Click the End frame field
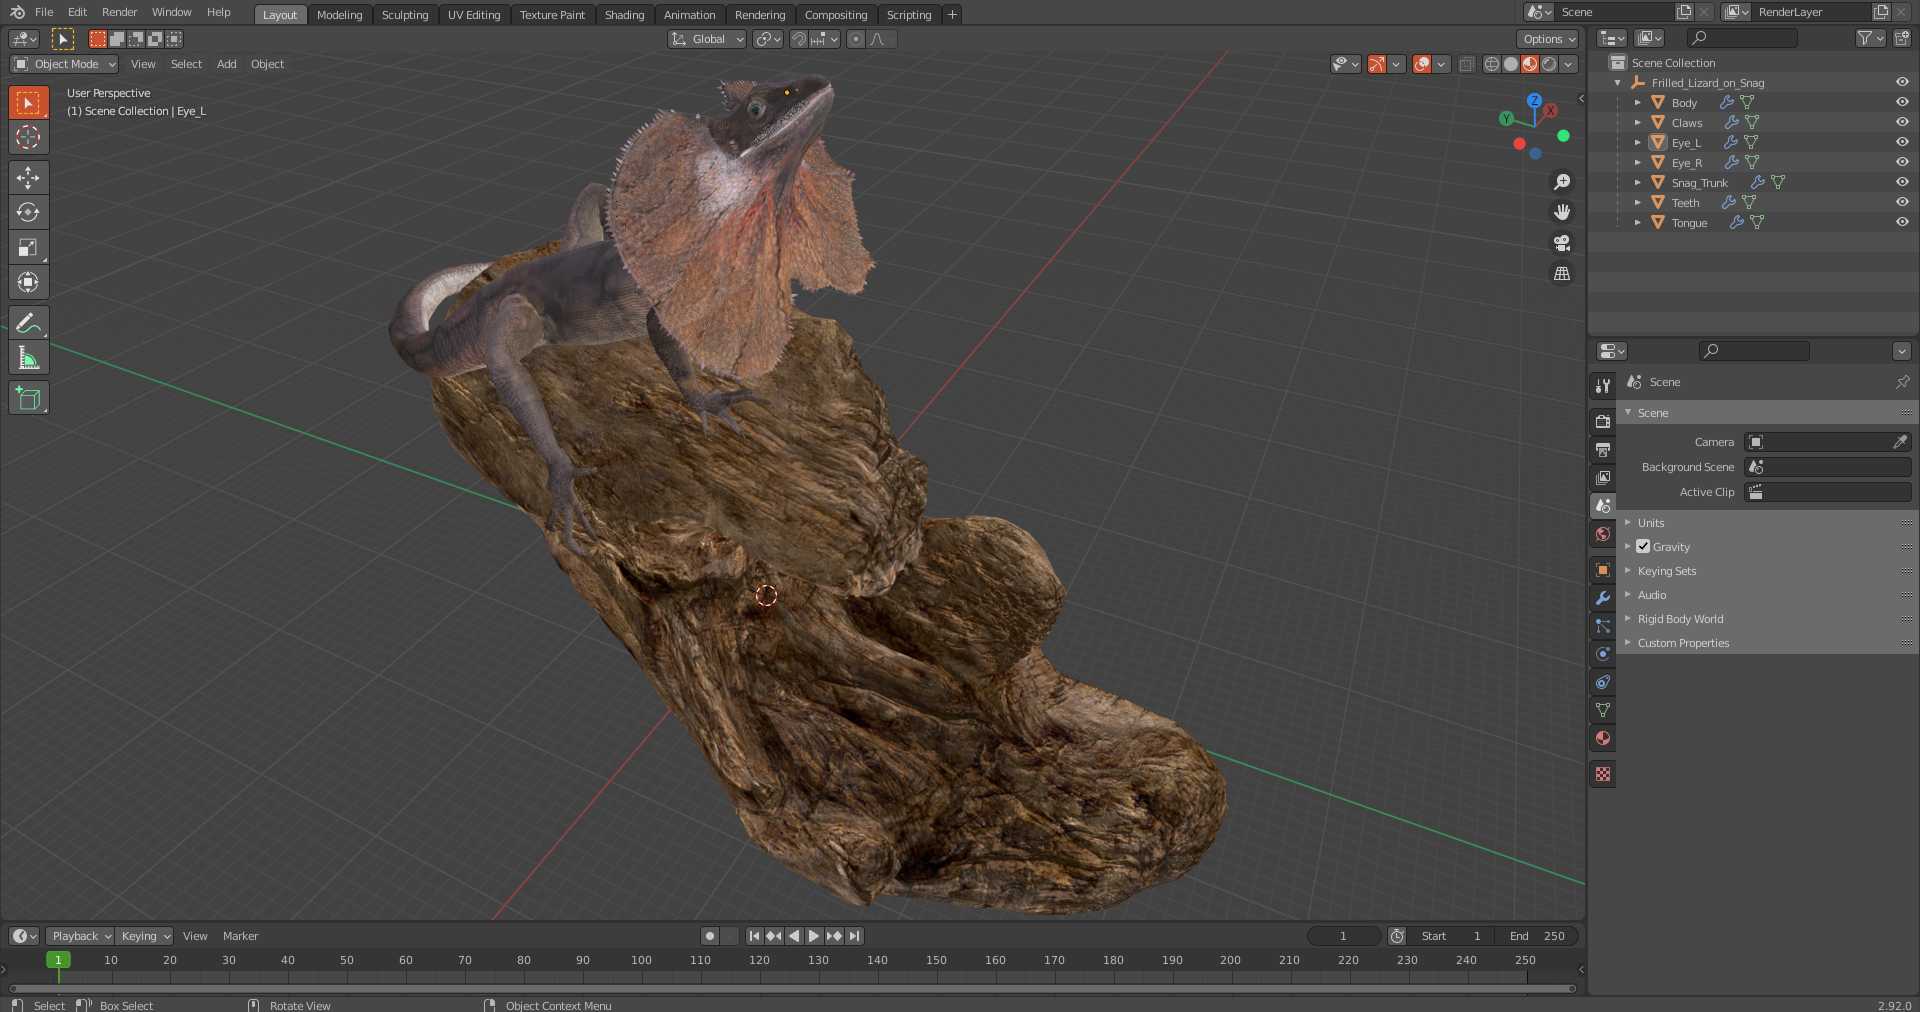 [x=1538, y=936]
